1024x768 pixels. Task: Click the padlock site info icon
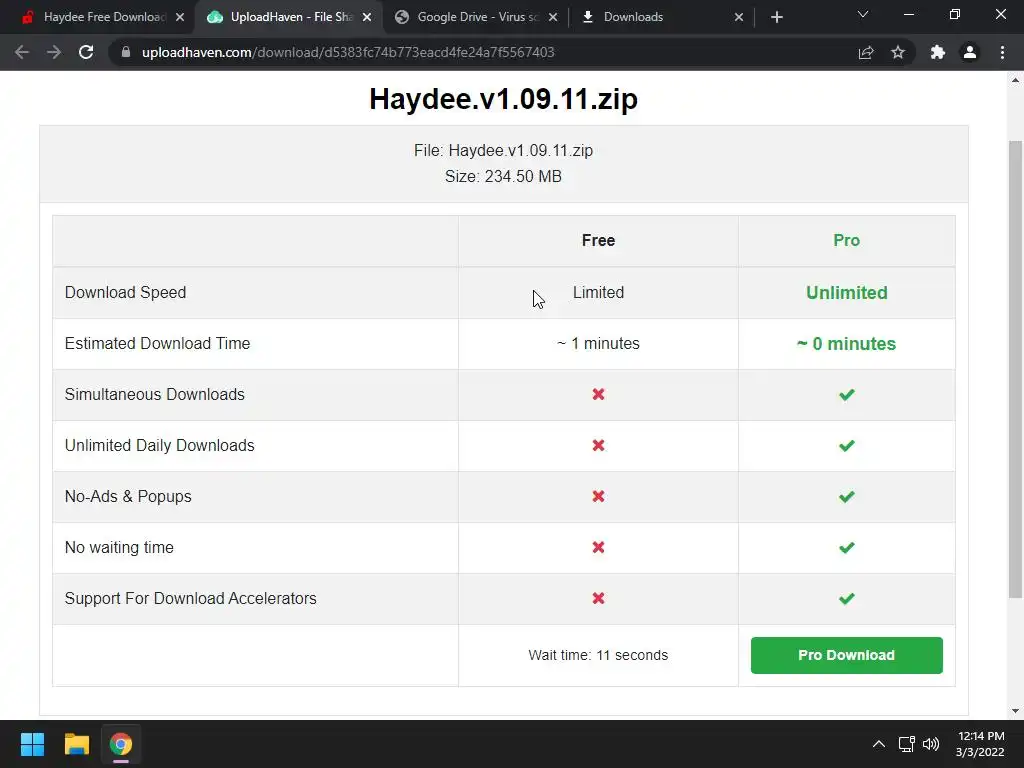(126, 52)
